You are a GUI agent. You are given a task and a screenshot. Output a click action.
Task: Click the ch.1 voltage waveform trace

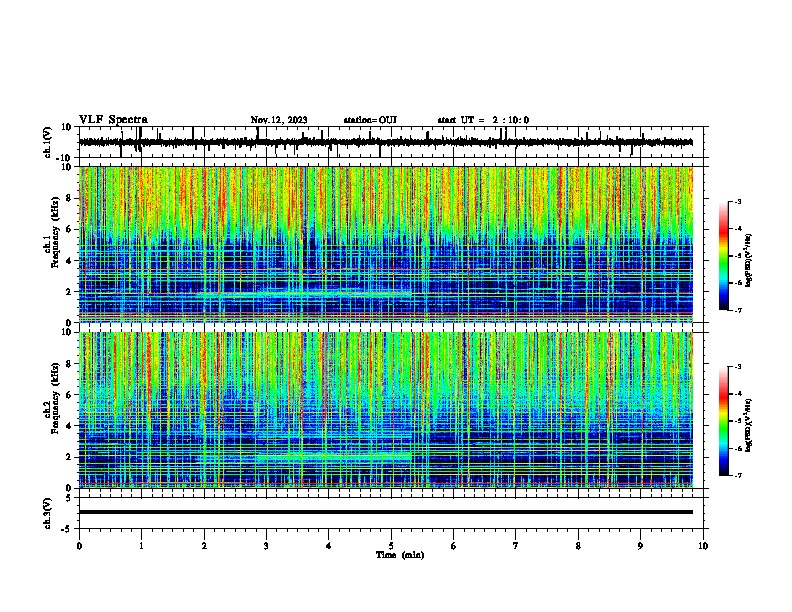pos(386,142)
